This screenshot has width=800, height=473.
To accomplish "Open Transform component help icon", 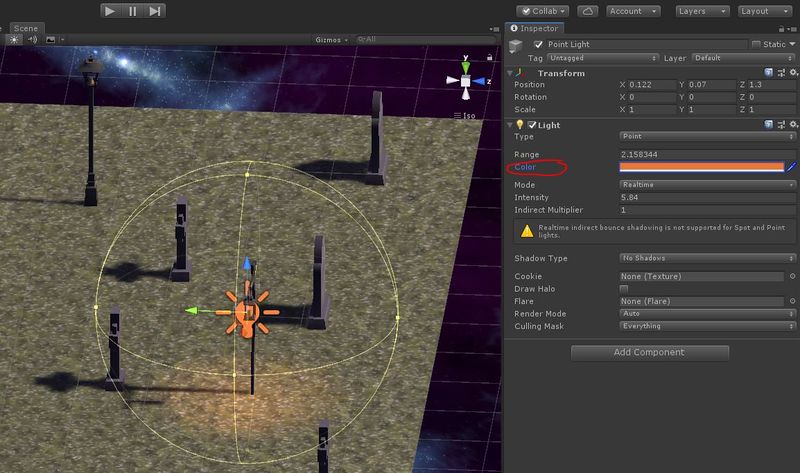I will point(768,72).
